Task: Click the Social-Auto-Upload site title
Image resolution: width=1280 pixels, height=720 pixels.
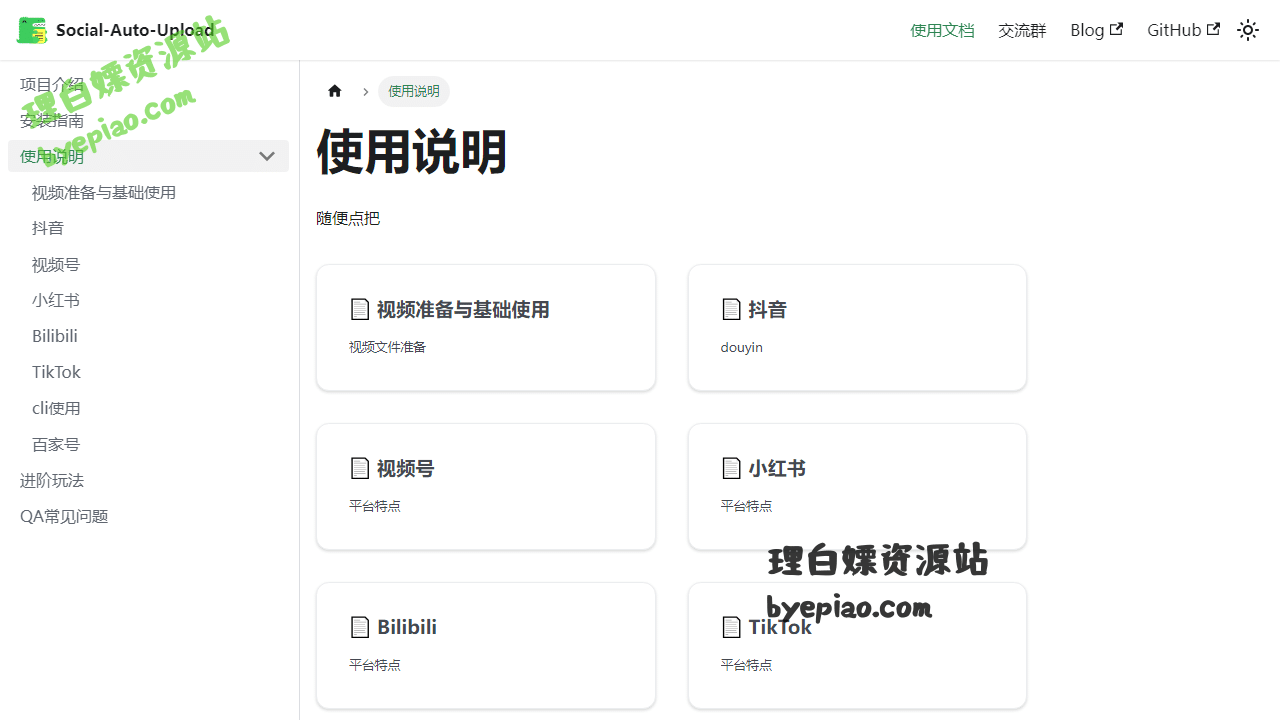Action: (135, 30)
